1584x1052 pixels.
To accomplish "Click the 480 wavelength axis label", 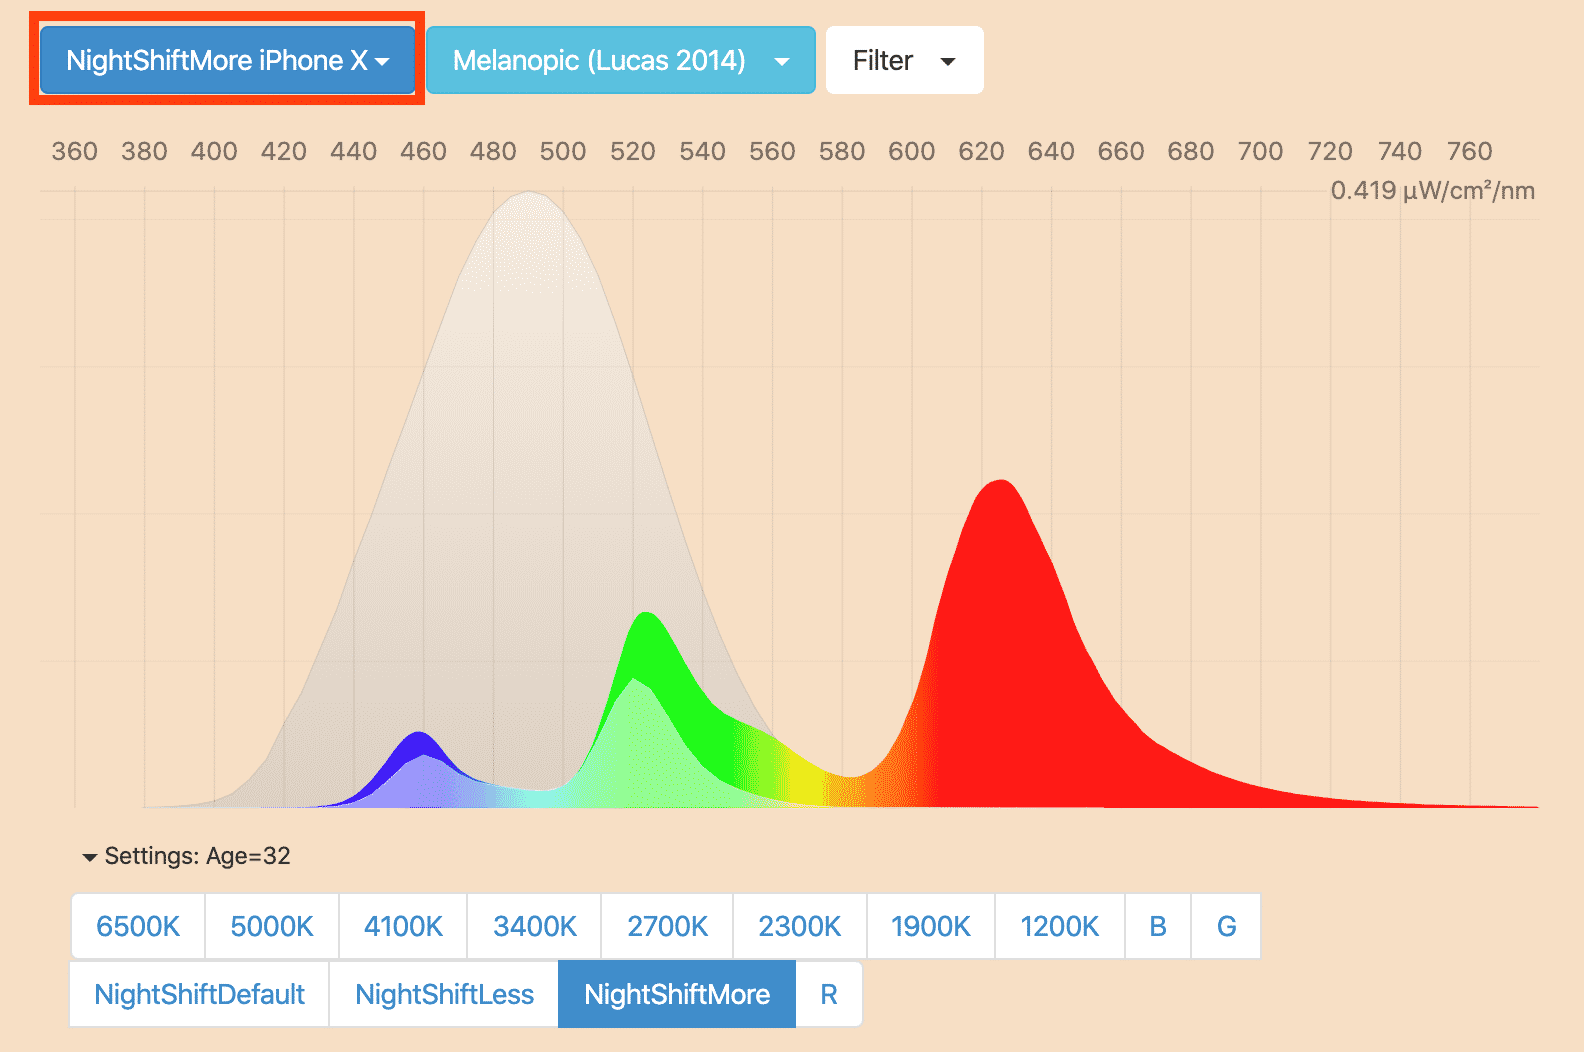I will click(493, 151).
